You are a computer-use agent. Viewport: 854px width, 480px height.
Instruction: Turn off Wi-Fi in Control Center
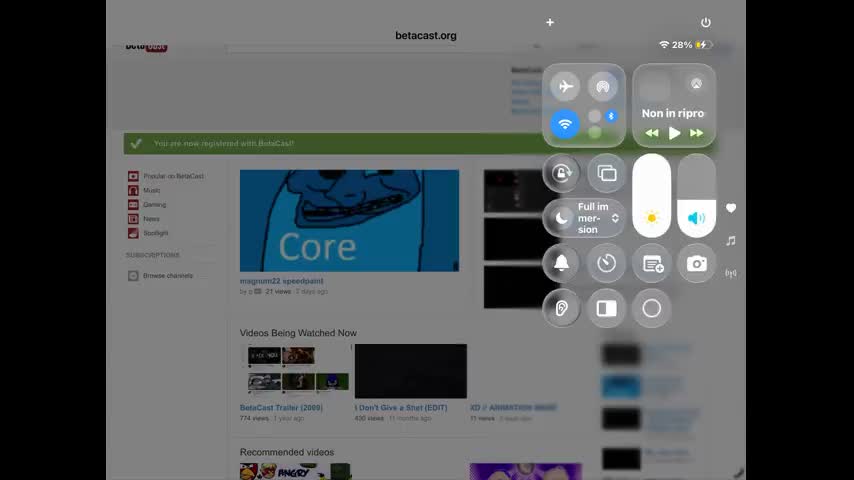[565, 124]
